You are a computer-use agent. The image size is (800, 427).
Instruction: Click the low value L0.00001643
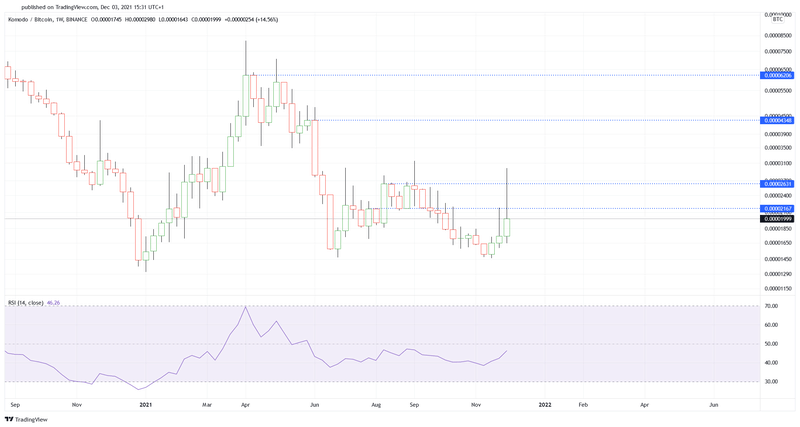173,19
